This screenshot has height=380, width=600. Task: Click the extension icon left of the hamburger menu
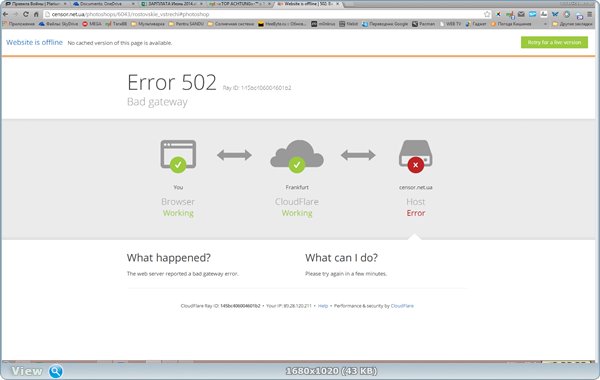pyautogui.click(x=579, y=15)
